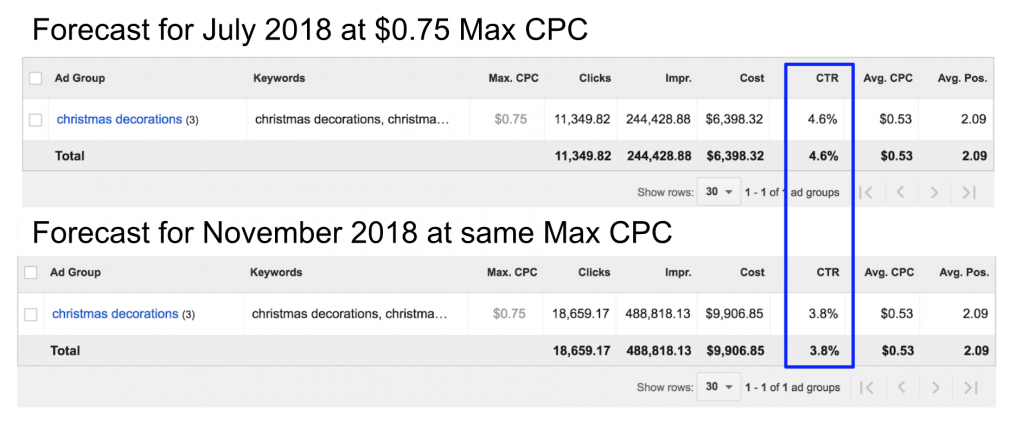The width and height of the screenshot is (1010, 429).
Task: Go to first page in November pagination
Action: tap(866, 387)
